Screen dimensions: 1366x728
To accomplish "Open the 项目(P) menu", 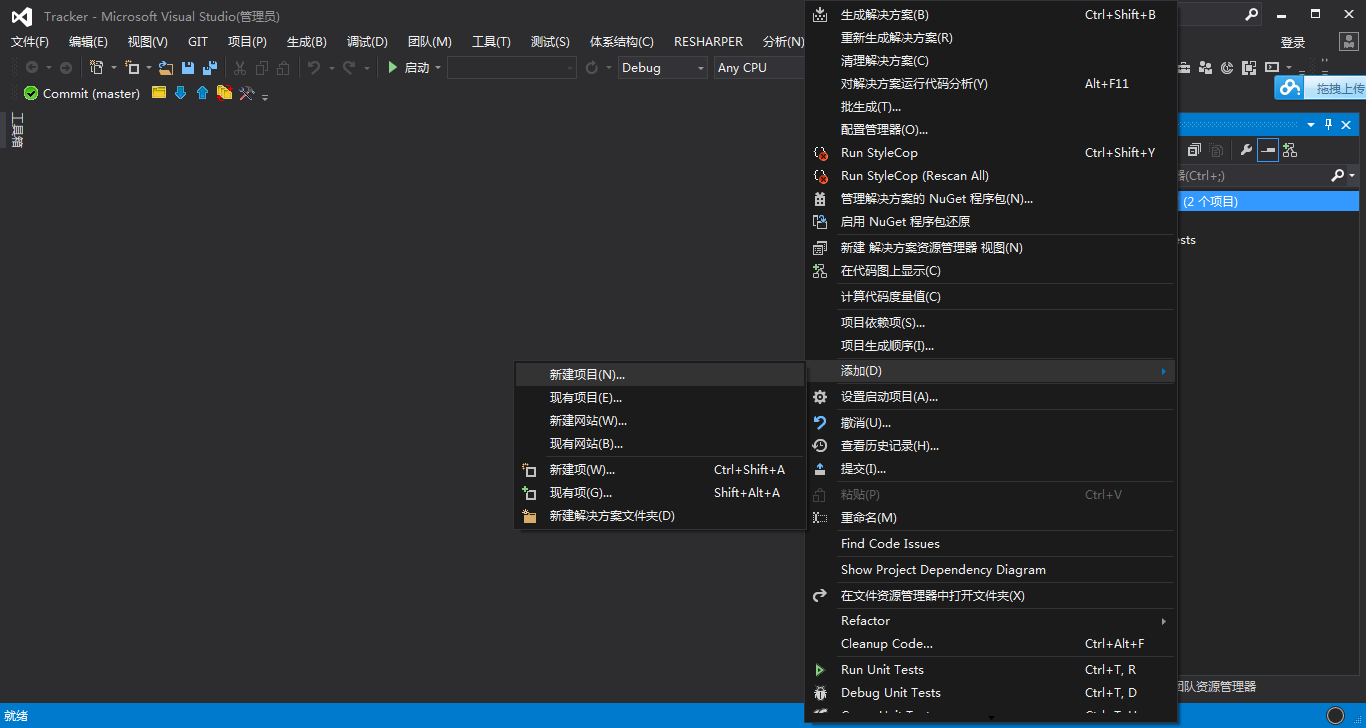I will click(247, 41).
